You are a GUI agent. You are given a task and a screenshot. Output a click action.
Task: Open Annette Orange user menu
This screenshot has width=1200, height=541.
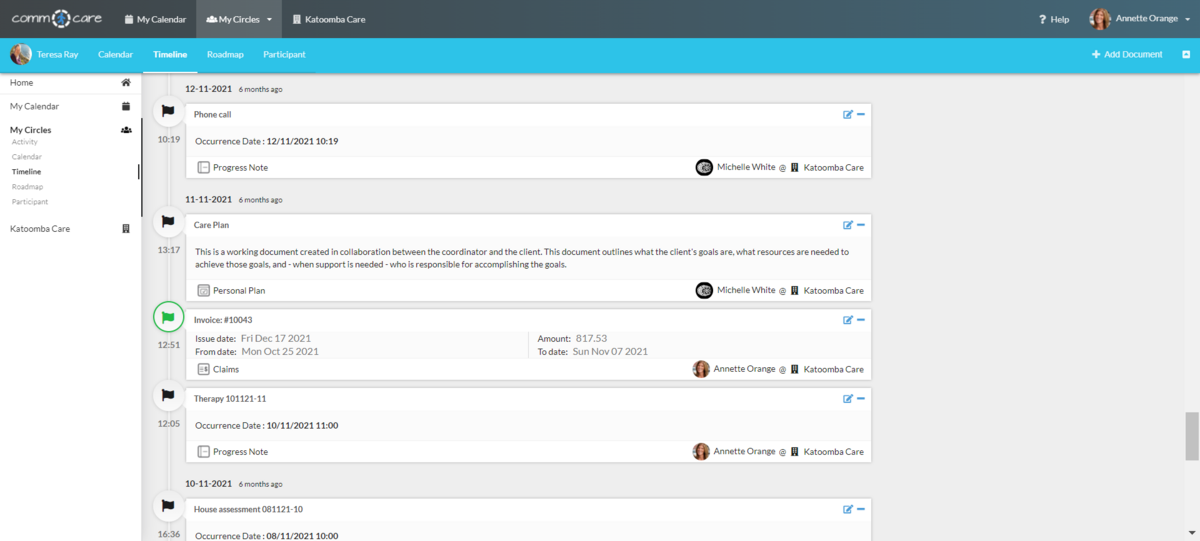1140,19
